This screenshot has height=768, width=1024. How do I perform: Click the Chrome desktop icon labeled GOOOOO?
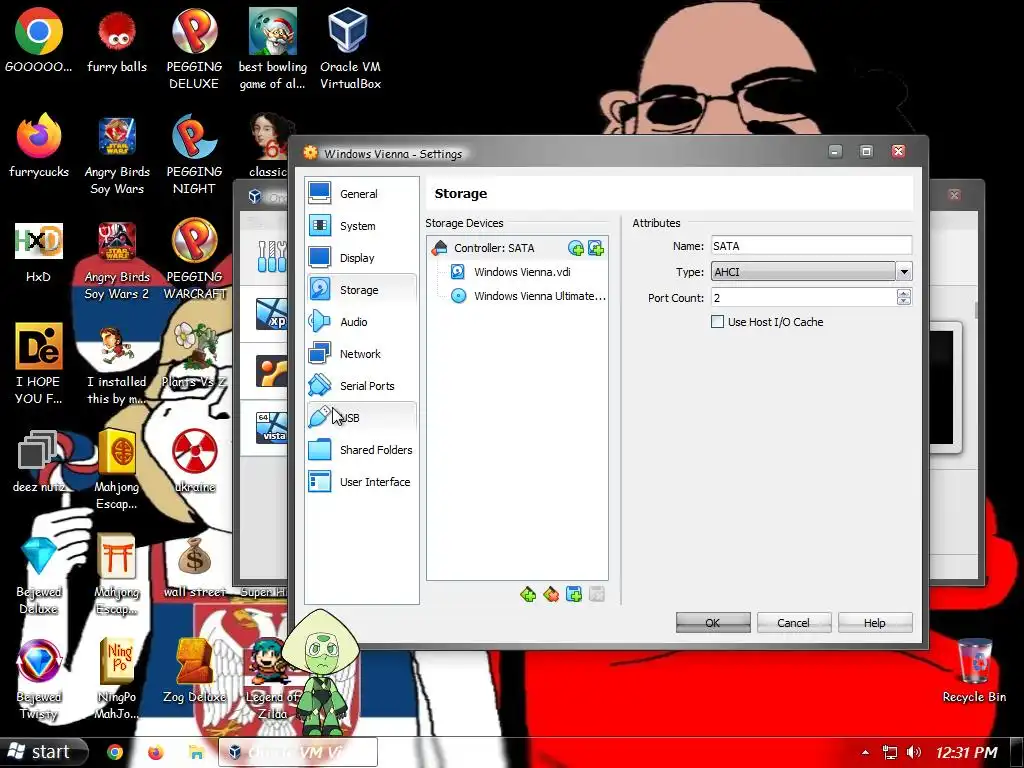pyautogui.click(x=39, y=40)
